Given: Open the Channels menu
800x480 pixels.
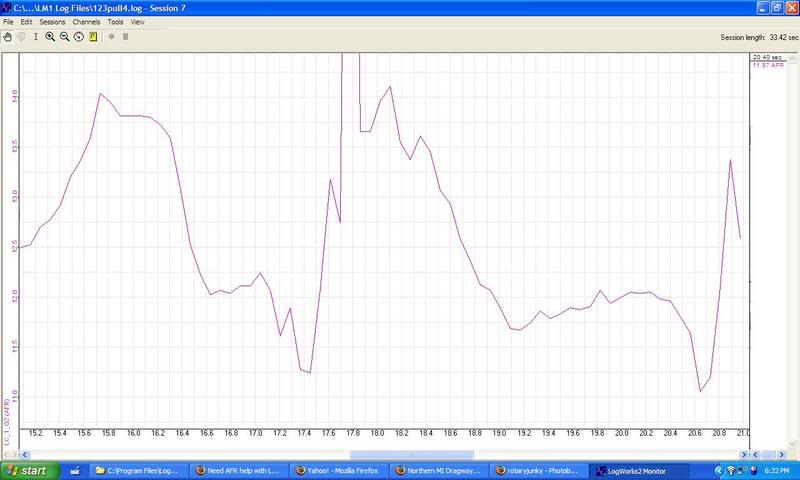Looking at the screenshot, I should (86, 22).
